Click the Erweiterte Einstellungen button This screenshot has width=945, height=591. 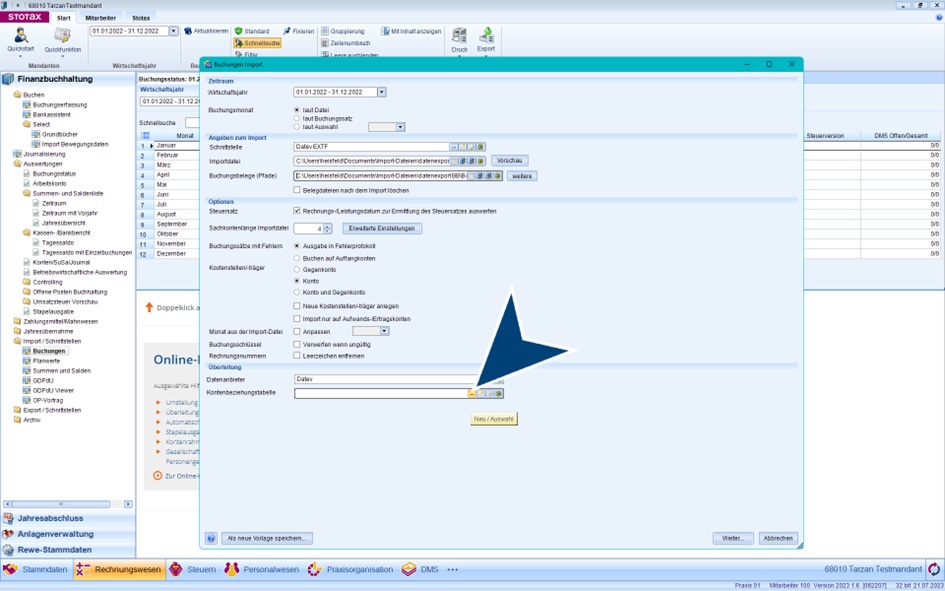383,228
